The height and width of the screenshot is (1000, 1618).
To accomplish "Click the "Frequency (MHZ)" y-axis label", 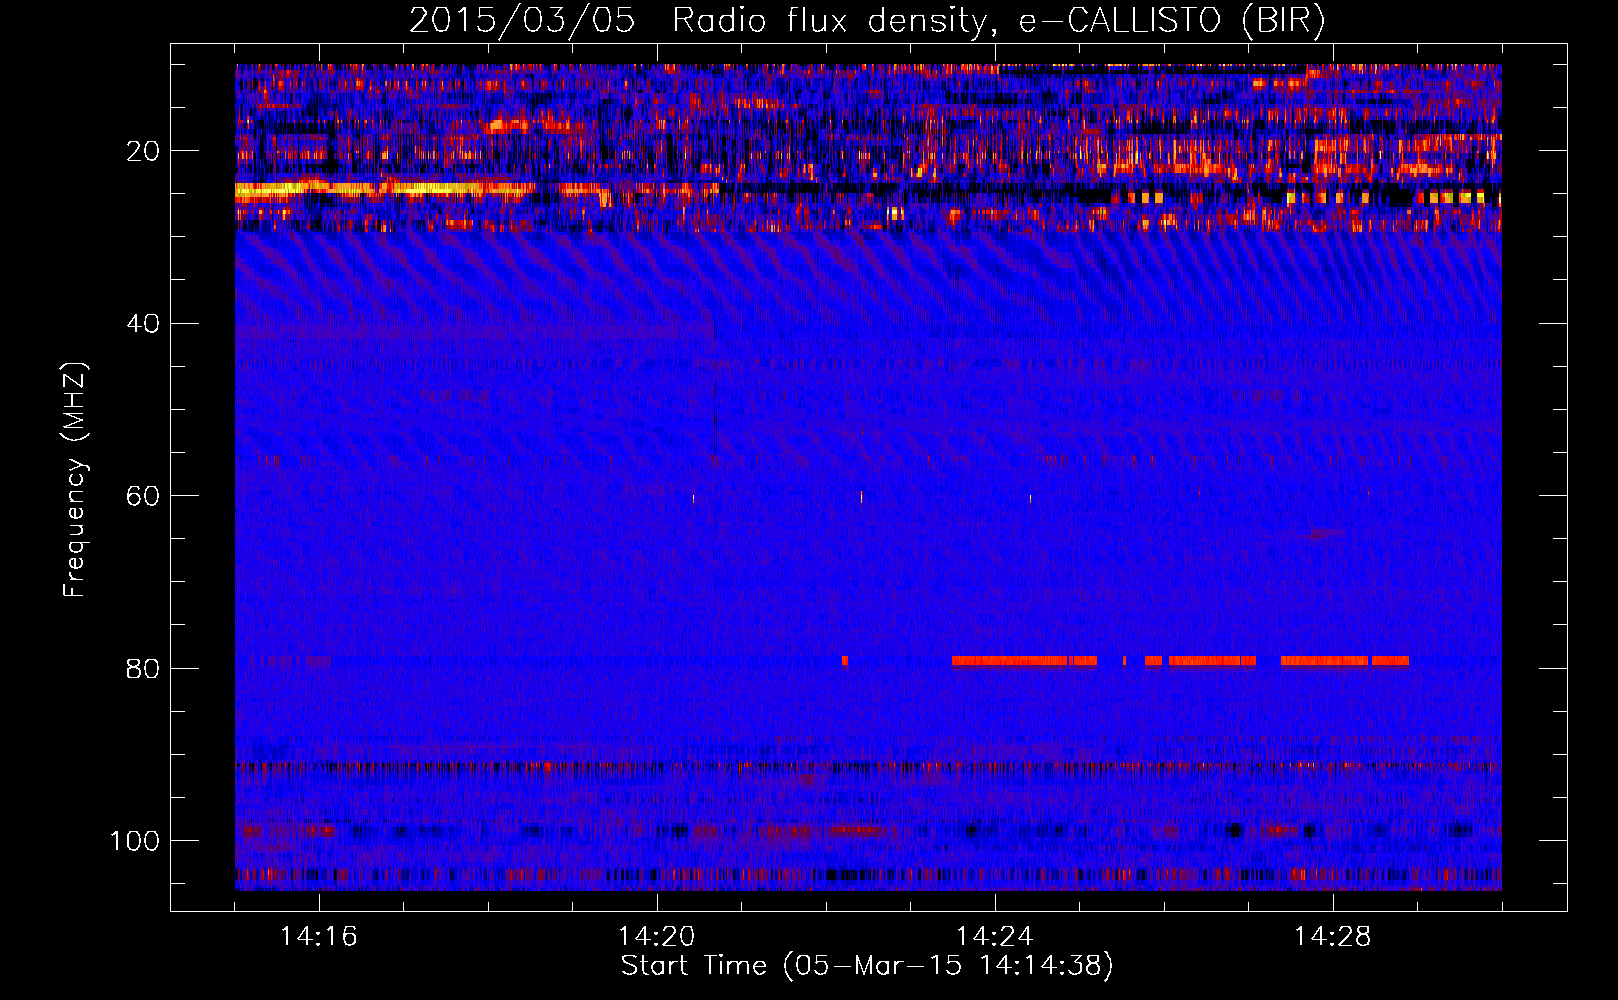I will tap(75, 480).
